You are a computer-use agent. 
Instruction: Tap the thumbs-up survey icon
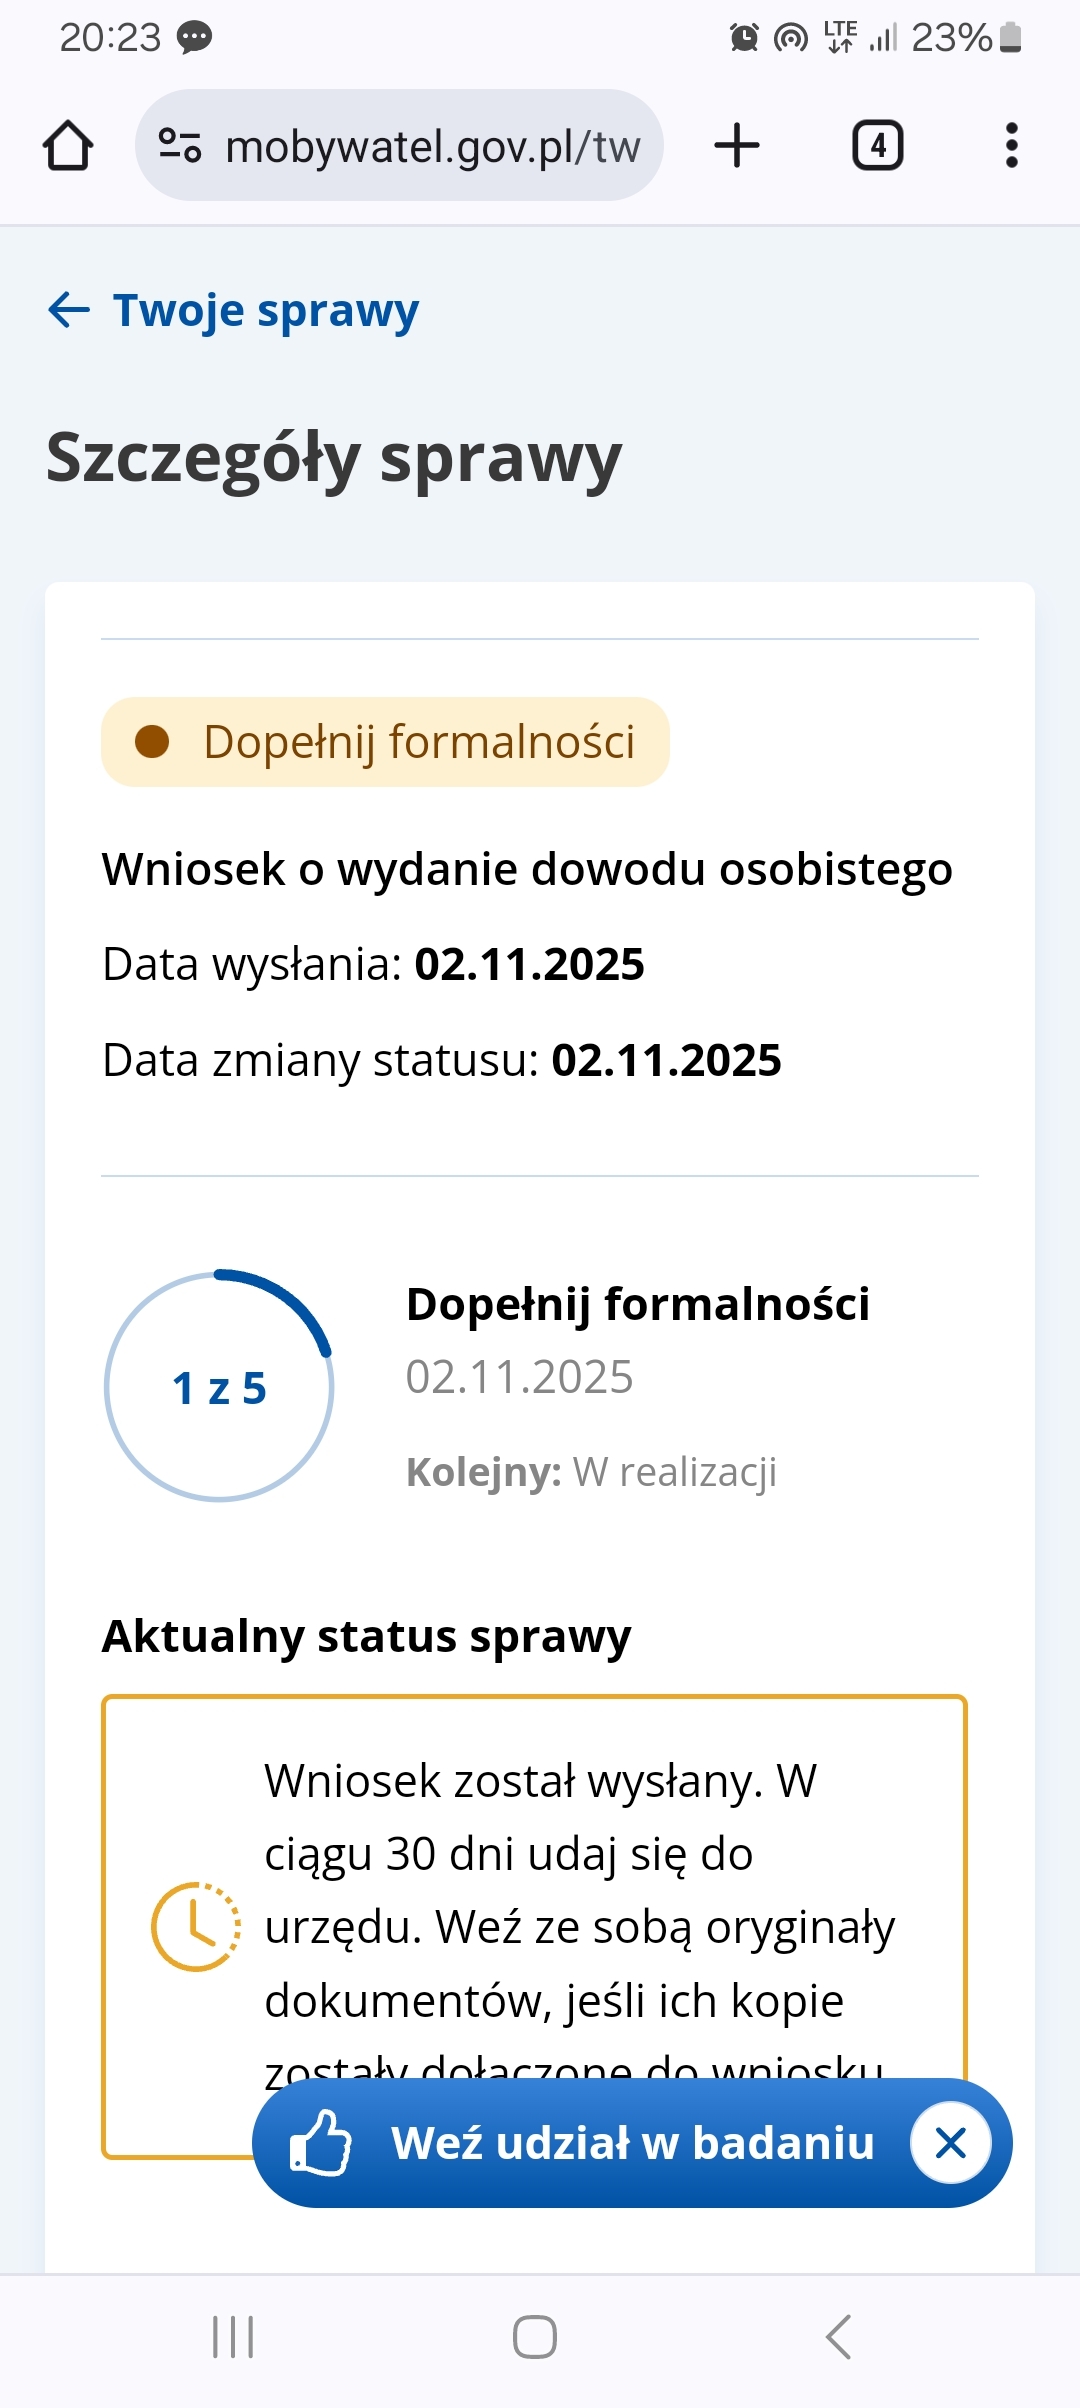(x=320, y=2142)
